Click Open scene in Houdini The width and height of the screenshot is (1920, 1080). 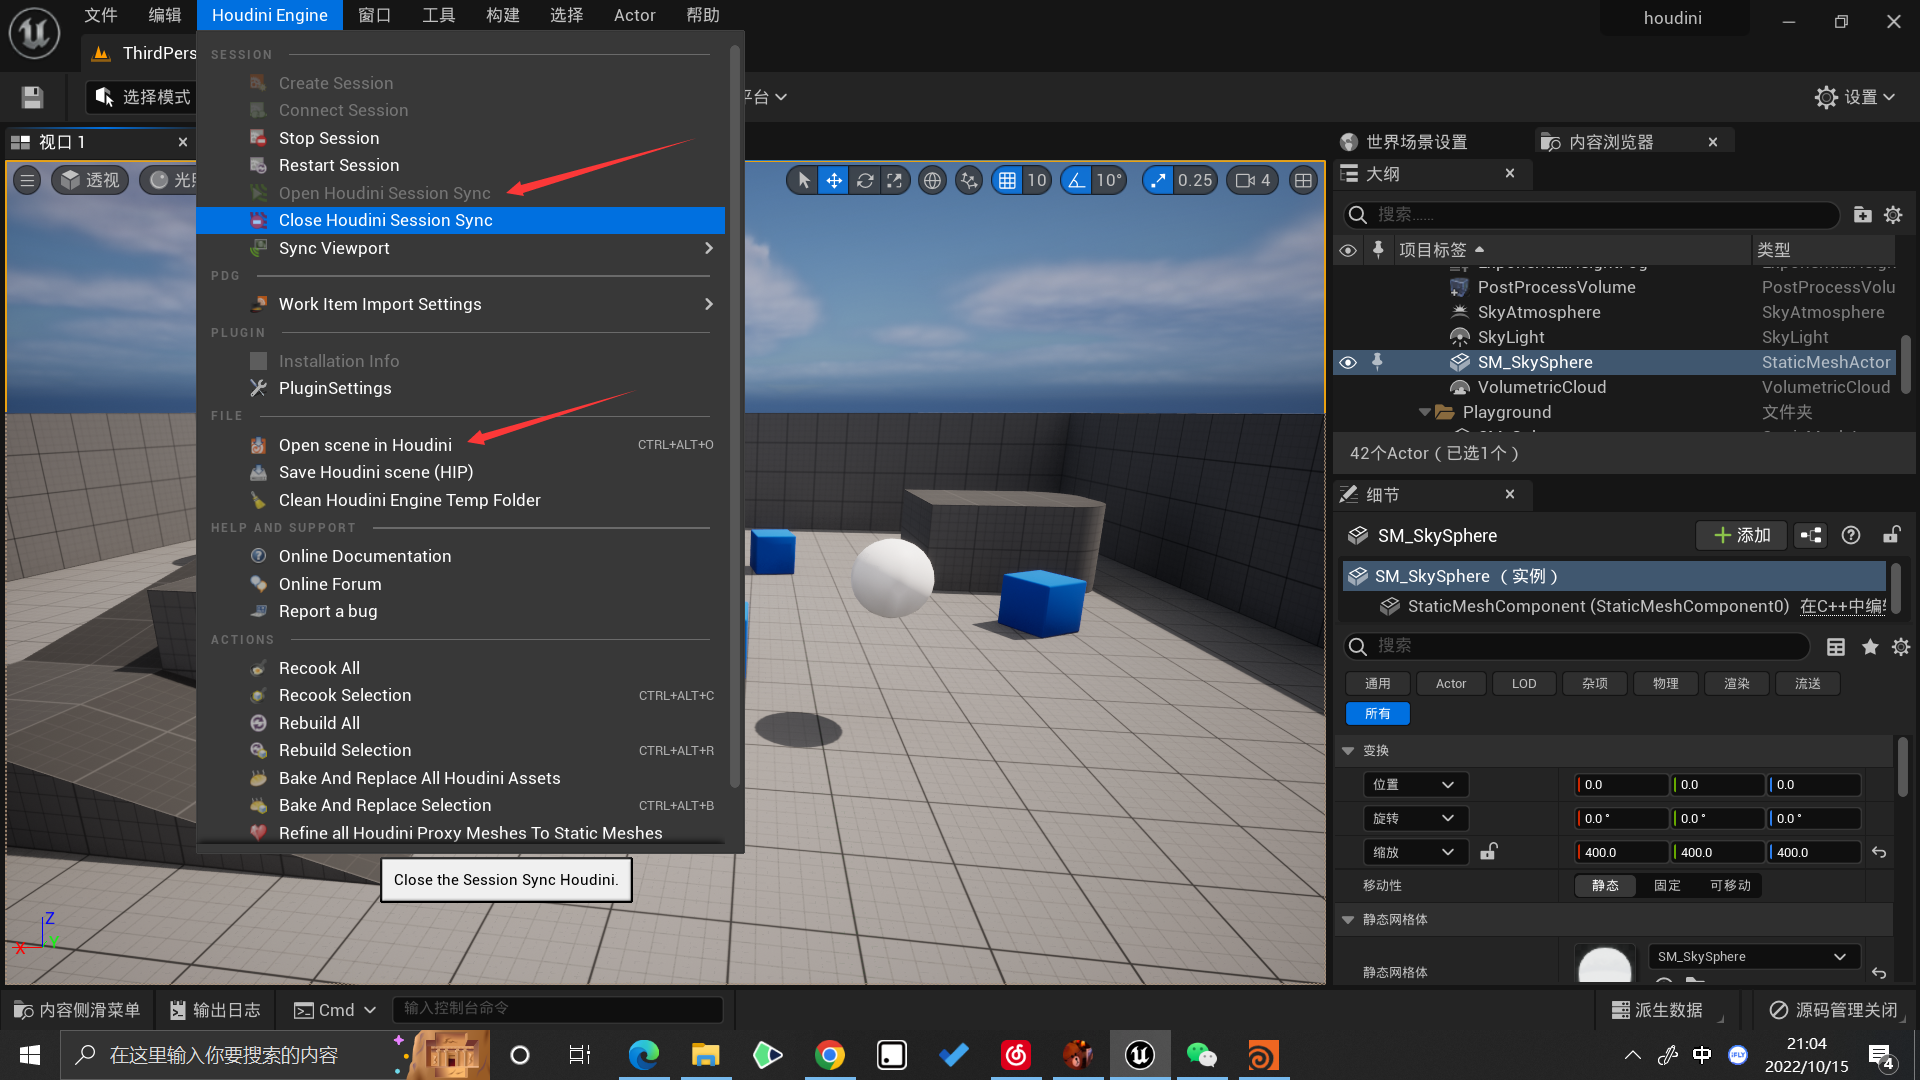pyautogui.click(x=460, y=445)
